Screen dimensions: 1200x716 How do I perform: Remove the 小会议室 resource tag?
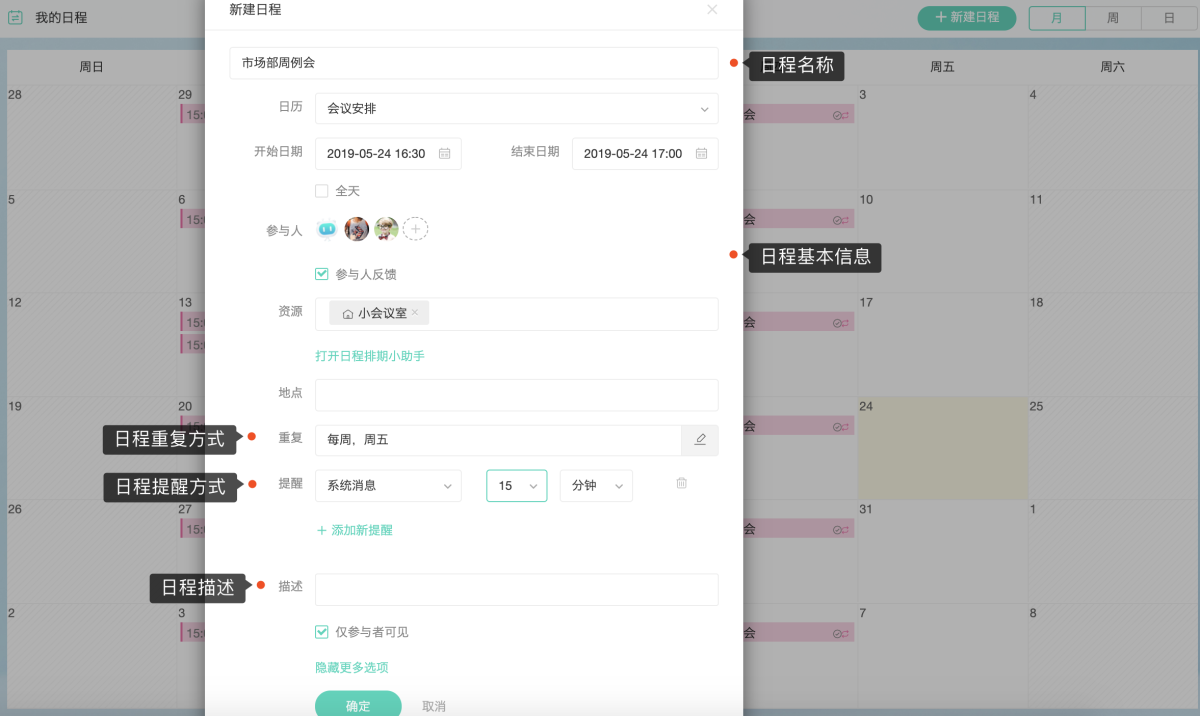click(x=415, y=313)
